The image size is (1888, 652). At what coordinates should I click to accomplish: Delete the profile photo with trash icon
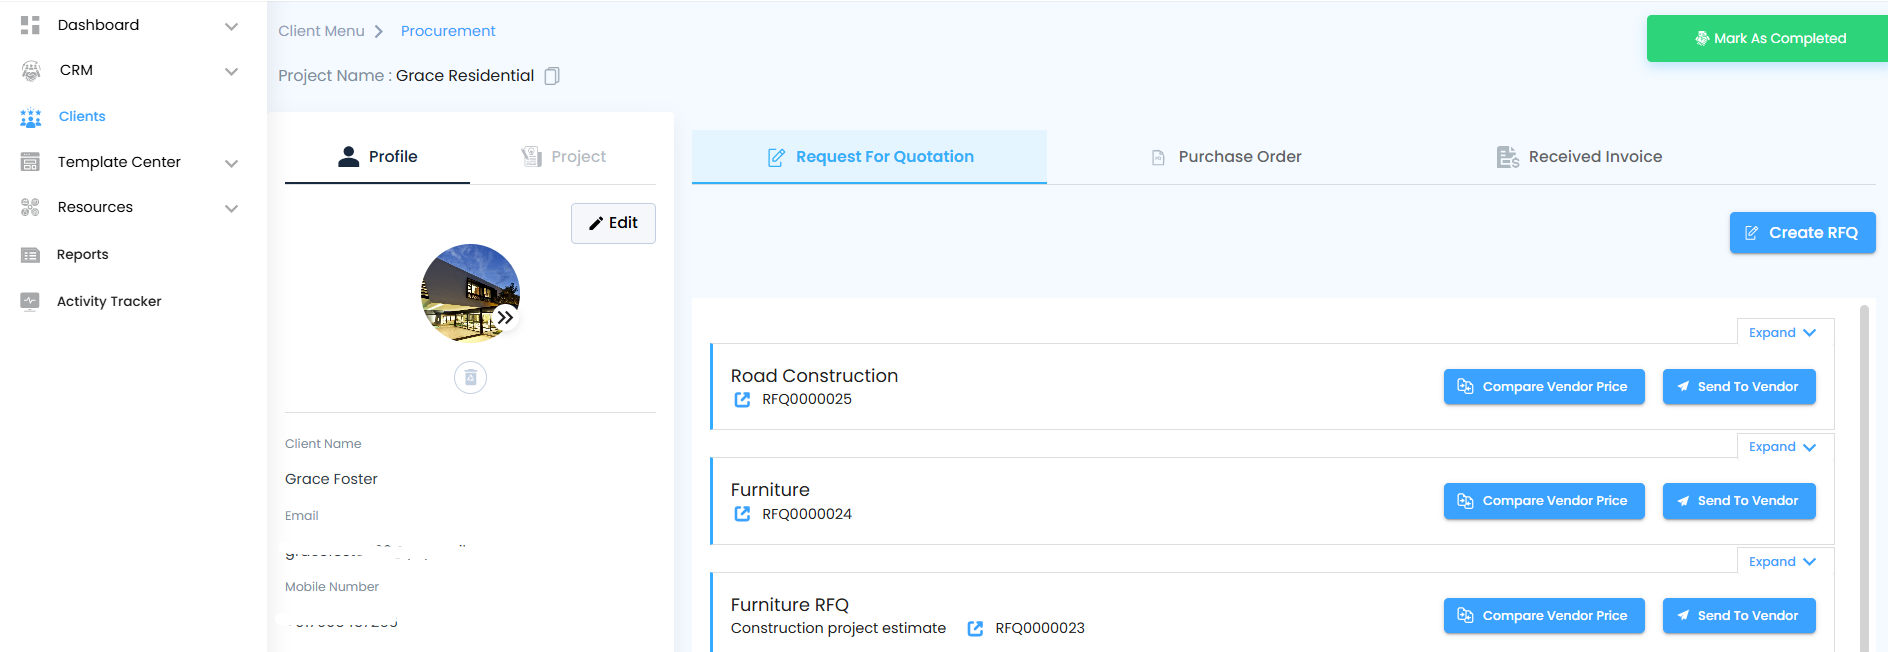coord(470,377)
